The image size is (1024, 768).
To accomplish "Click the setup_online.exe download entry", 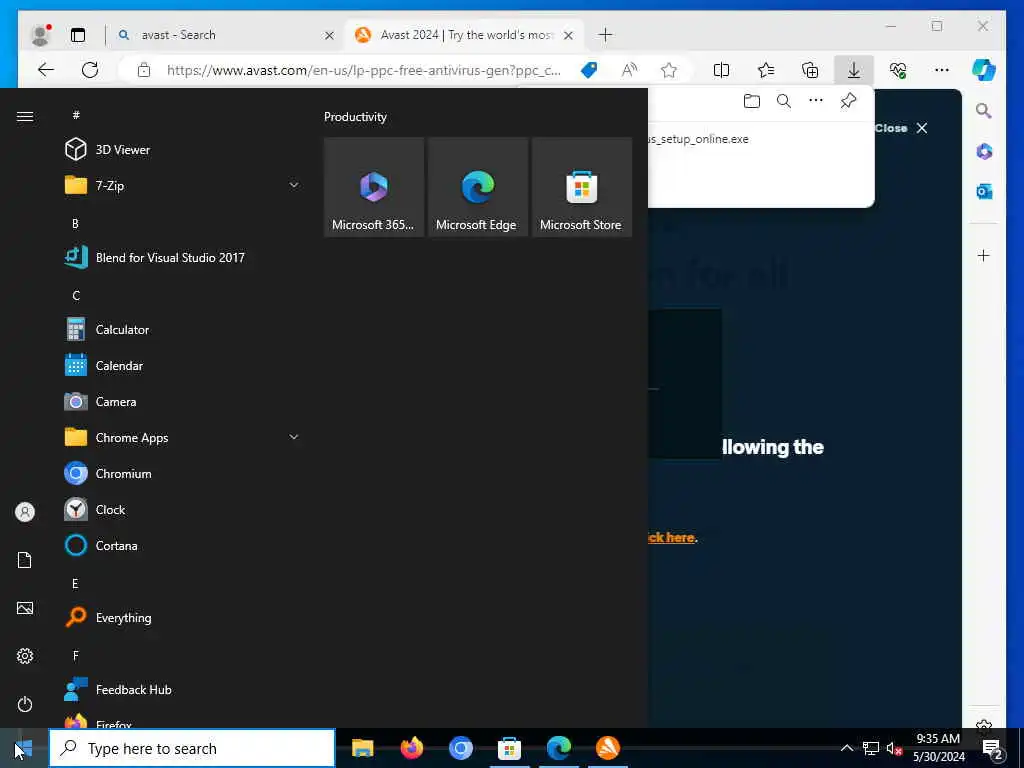I will pos(698,139).
